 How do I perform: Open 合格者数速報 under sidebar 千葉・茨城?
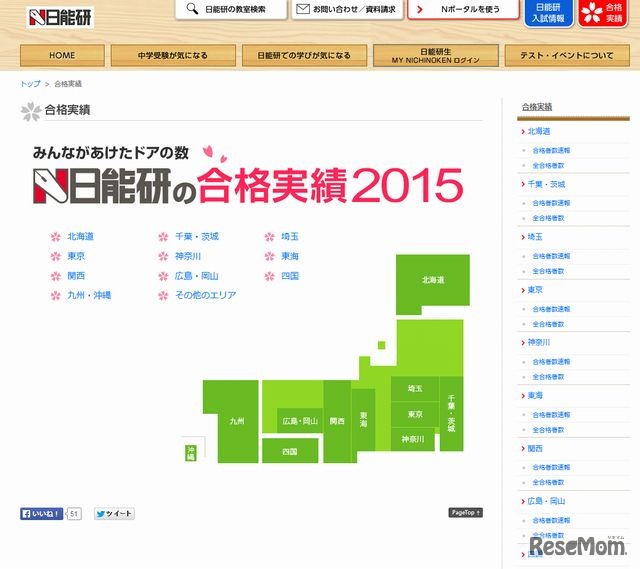(x=551, y=203)
